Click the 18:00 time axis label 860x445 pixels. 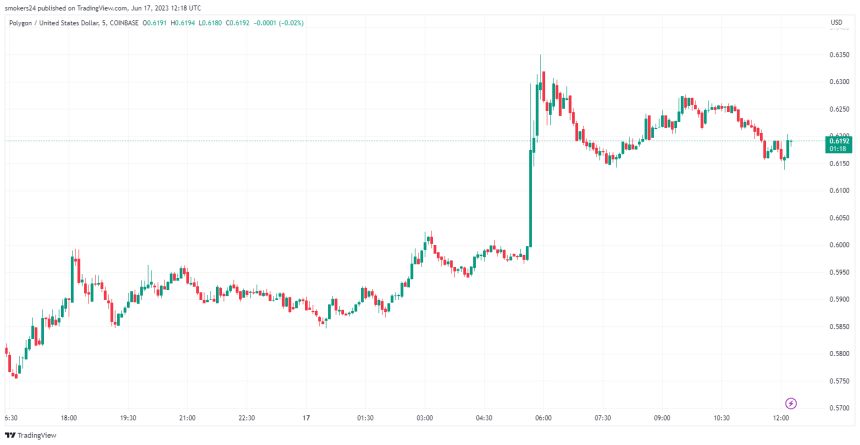click(69, 417)
